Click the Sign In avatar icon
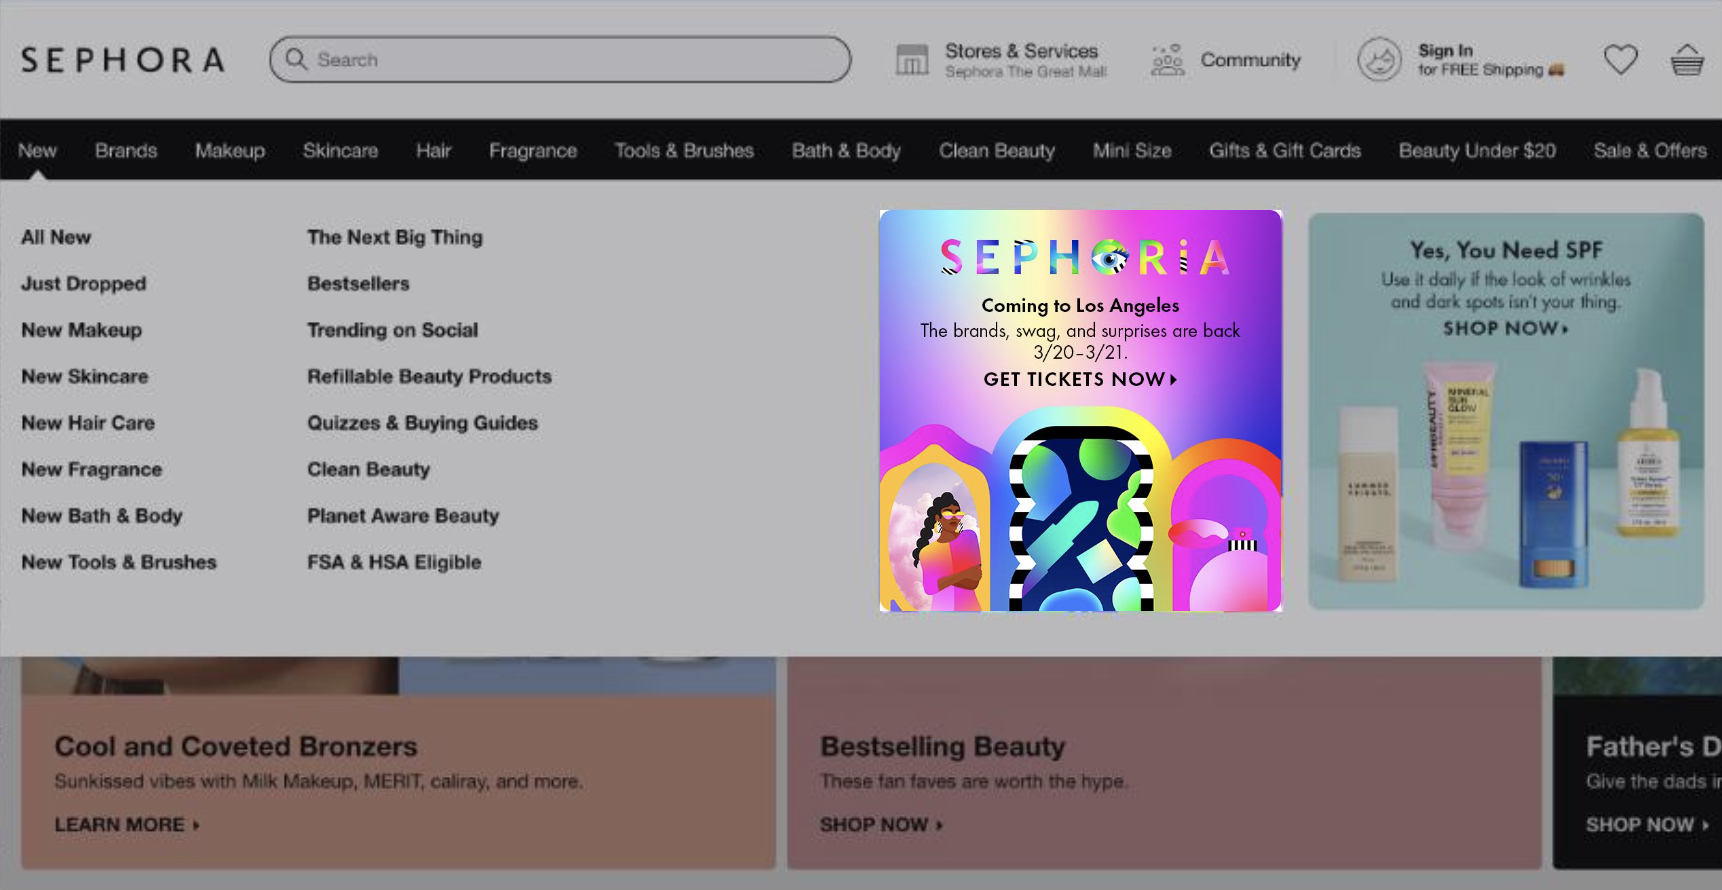The height and width of the screenshot is (890, 1722). [x=1379, y=60]
